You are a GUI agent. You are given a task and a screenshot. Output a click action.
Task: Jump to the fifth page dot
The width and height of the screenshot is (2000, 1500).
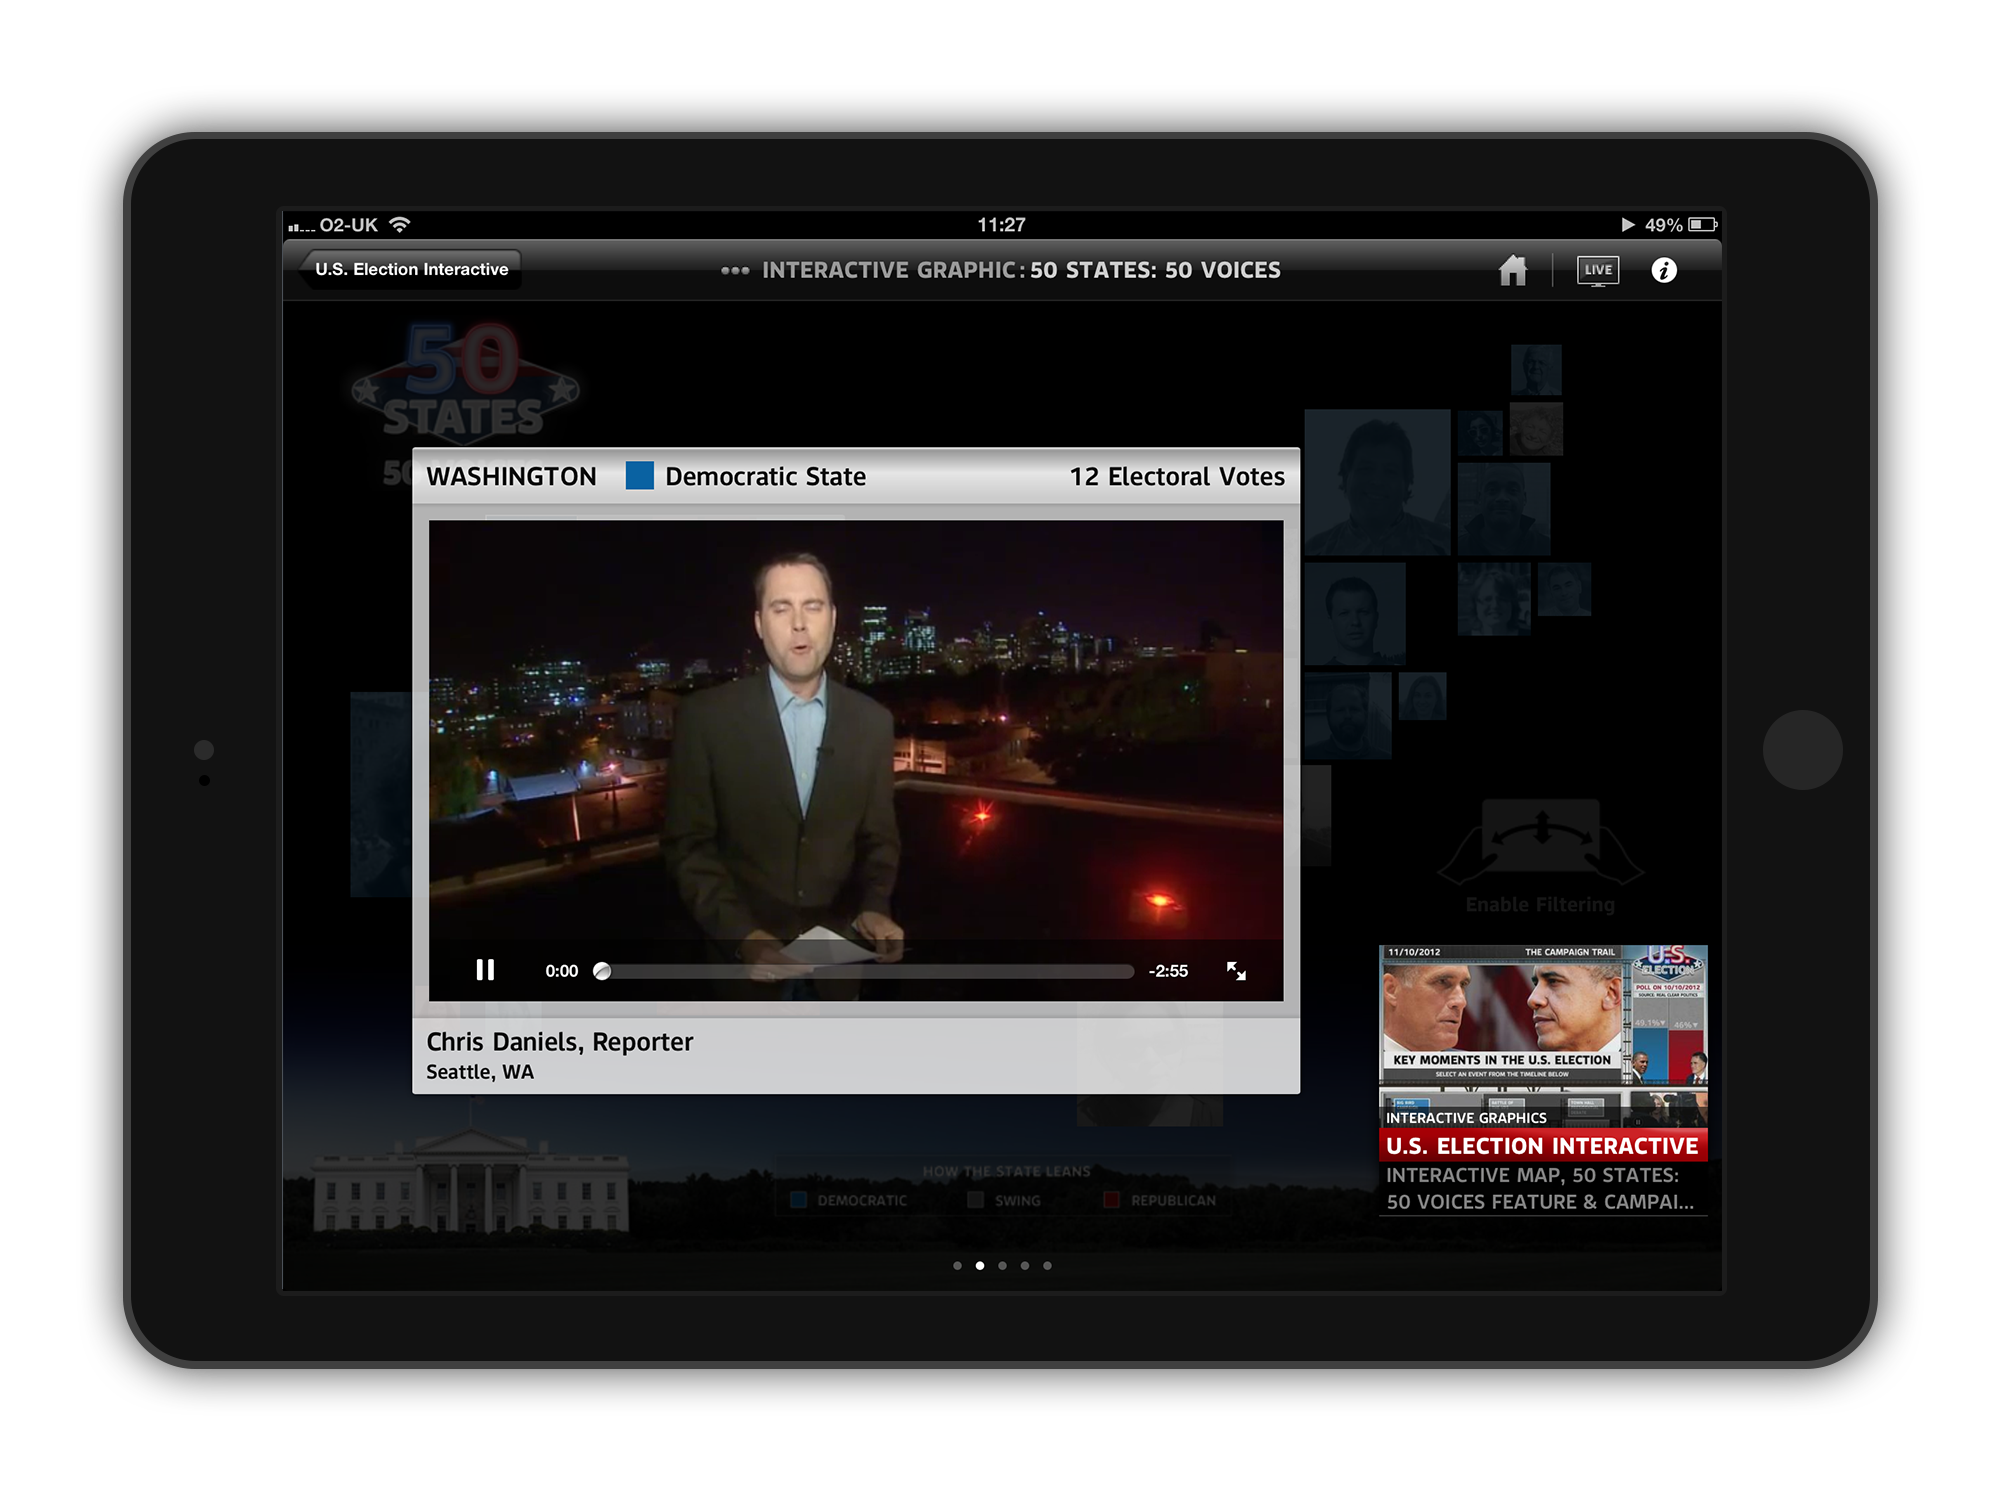tap(1047, 1266)
